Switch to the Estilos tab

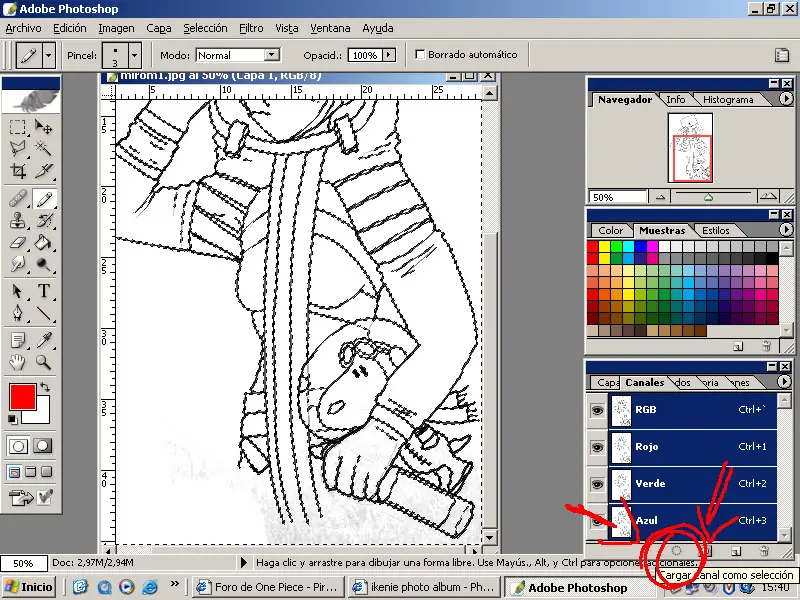(x=715, y=231)
